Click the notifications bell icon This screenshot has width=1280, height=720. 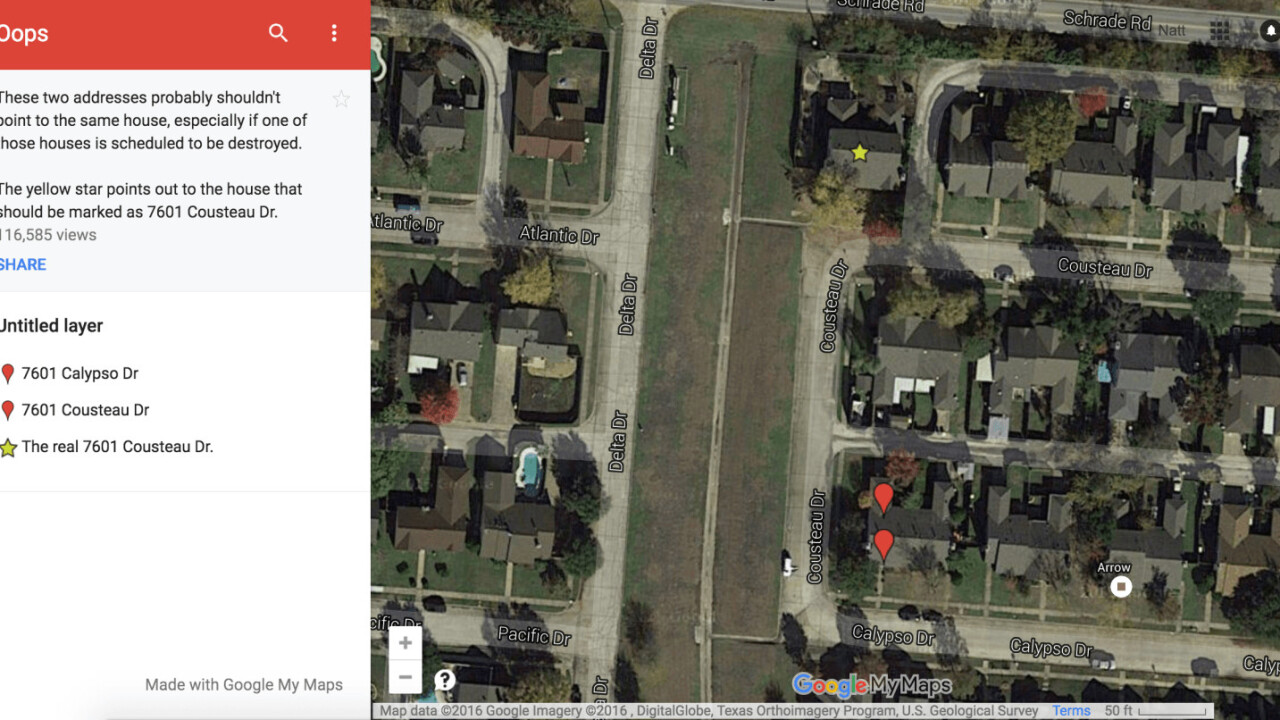coord(1269,31)
